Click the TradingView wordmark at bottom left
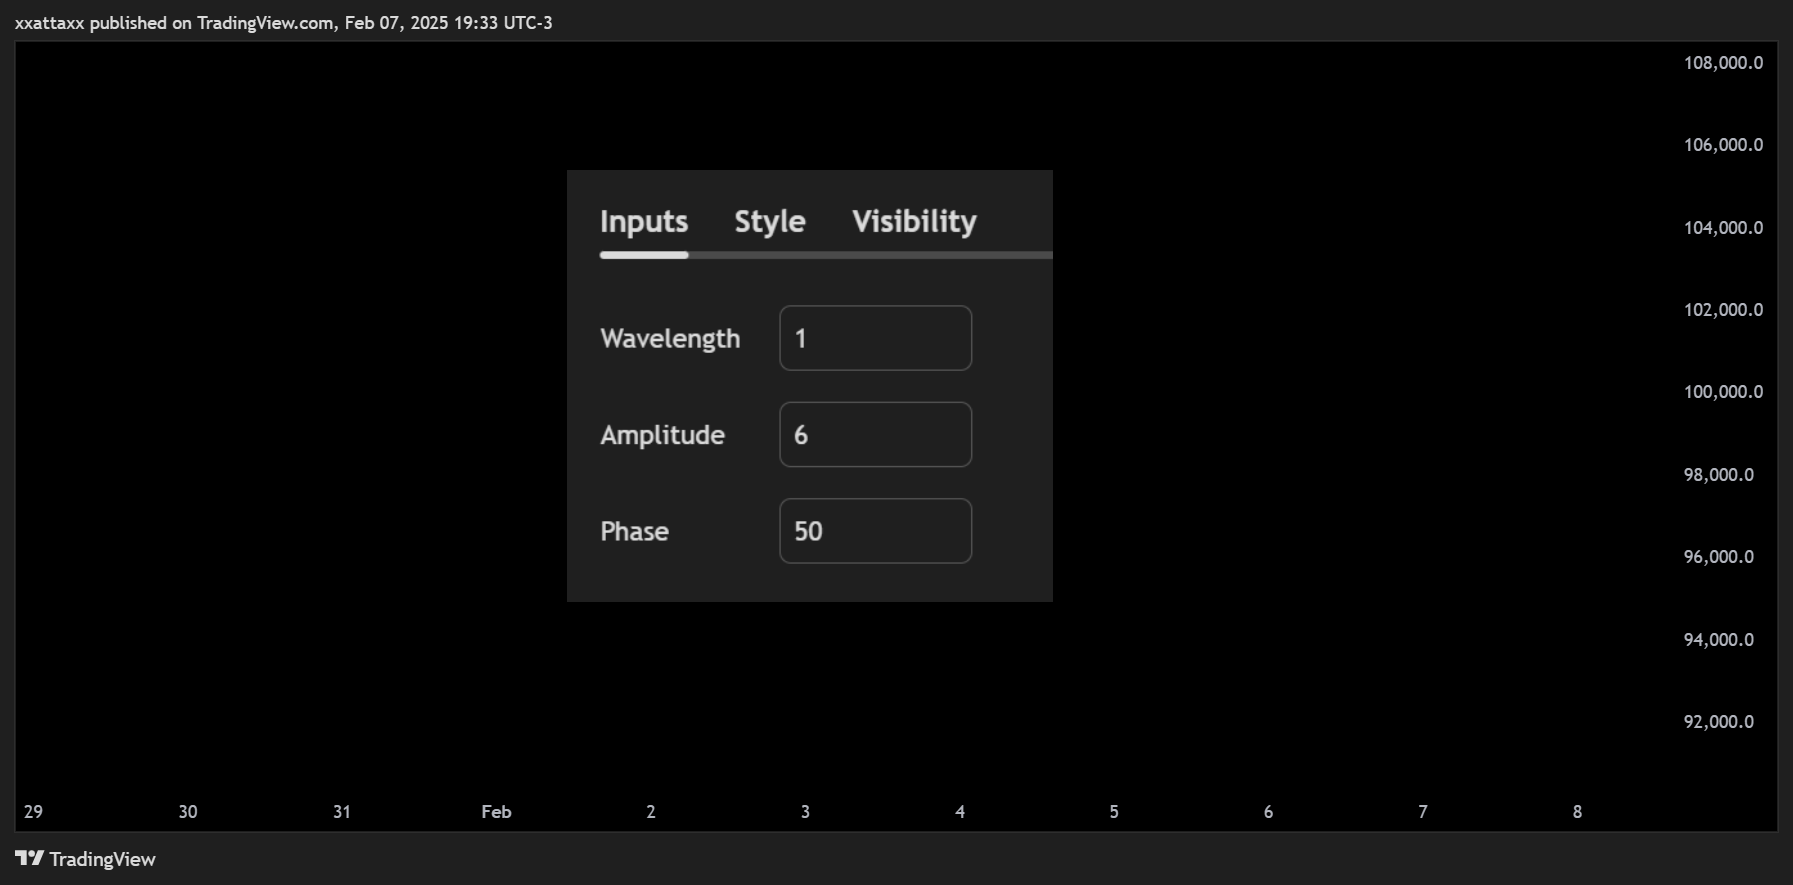1793x885 pixels. (102, 859)
